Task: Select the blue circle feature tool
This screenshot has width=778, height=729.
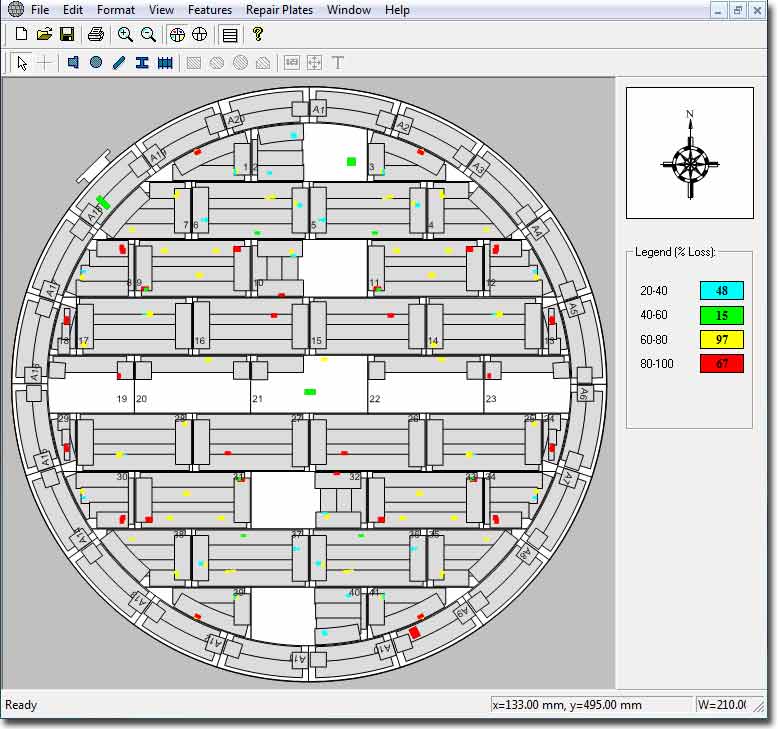Action: click(x=96, y=63)
